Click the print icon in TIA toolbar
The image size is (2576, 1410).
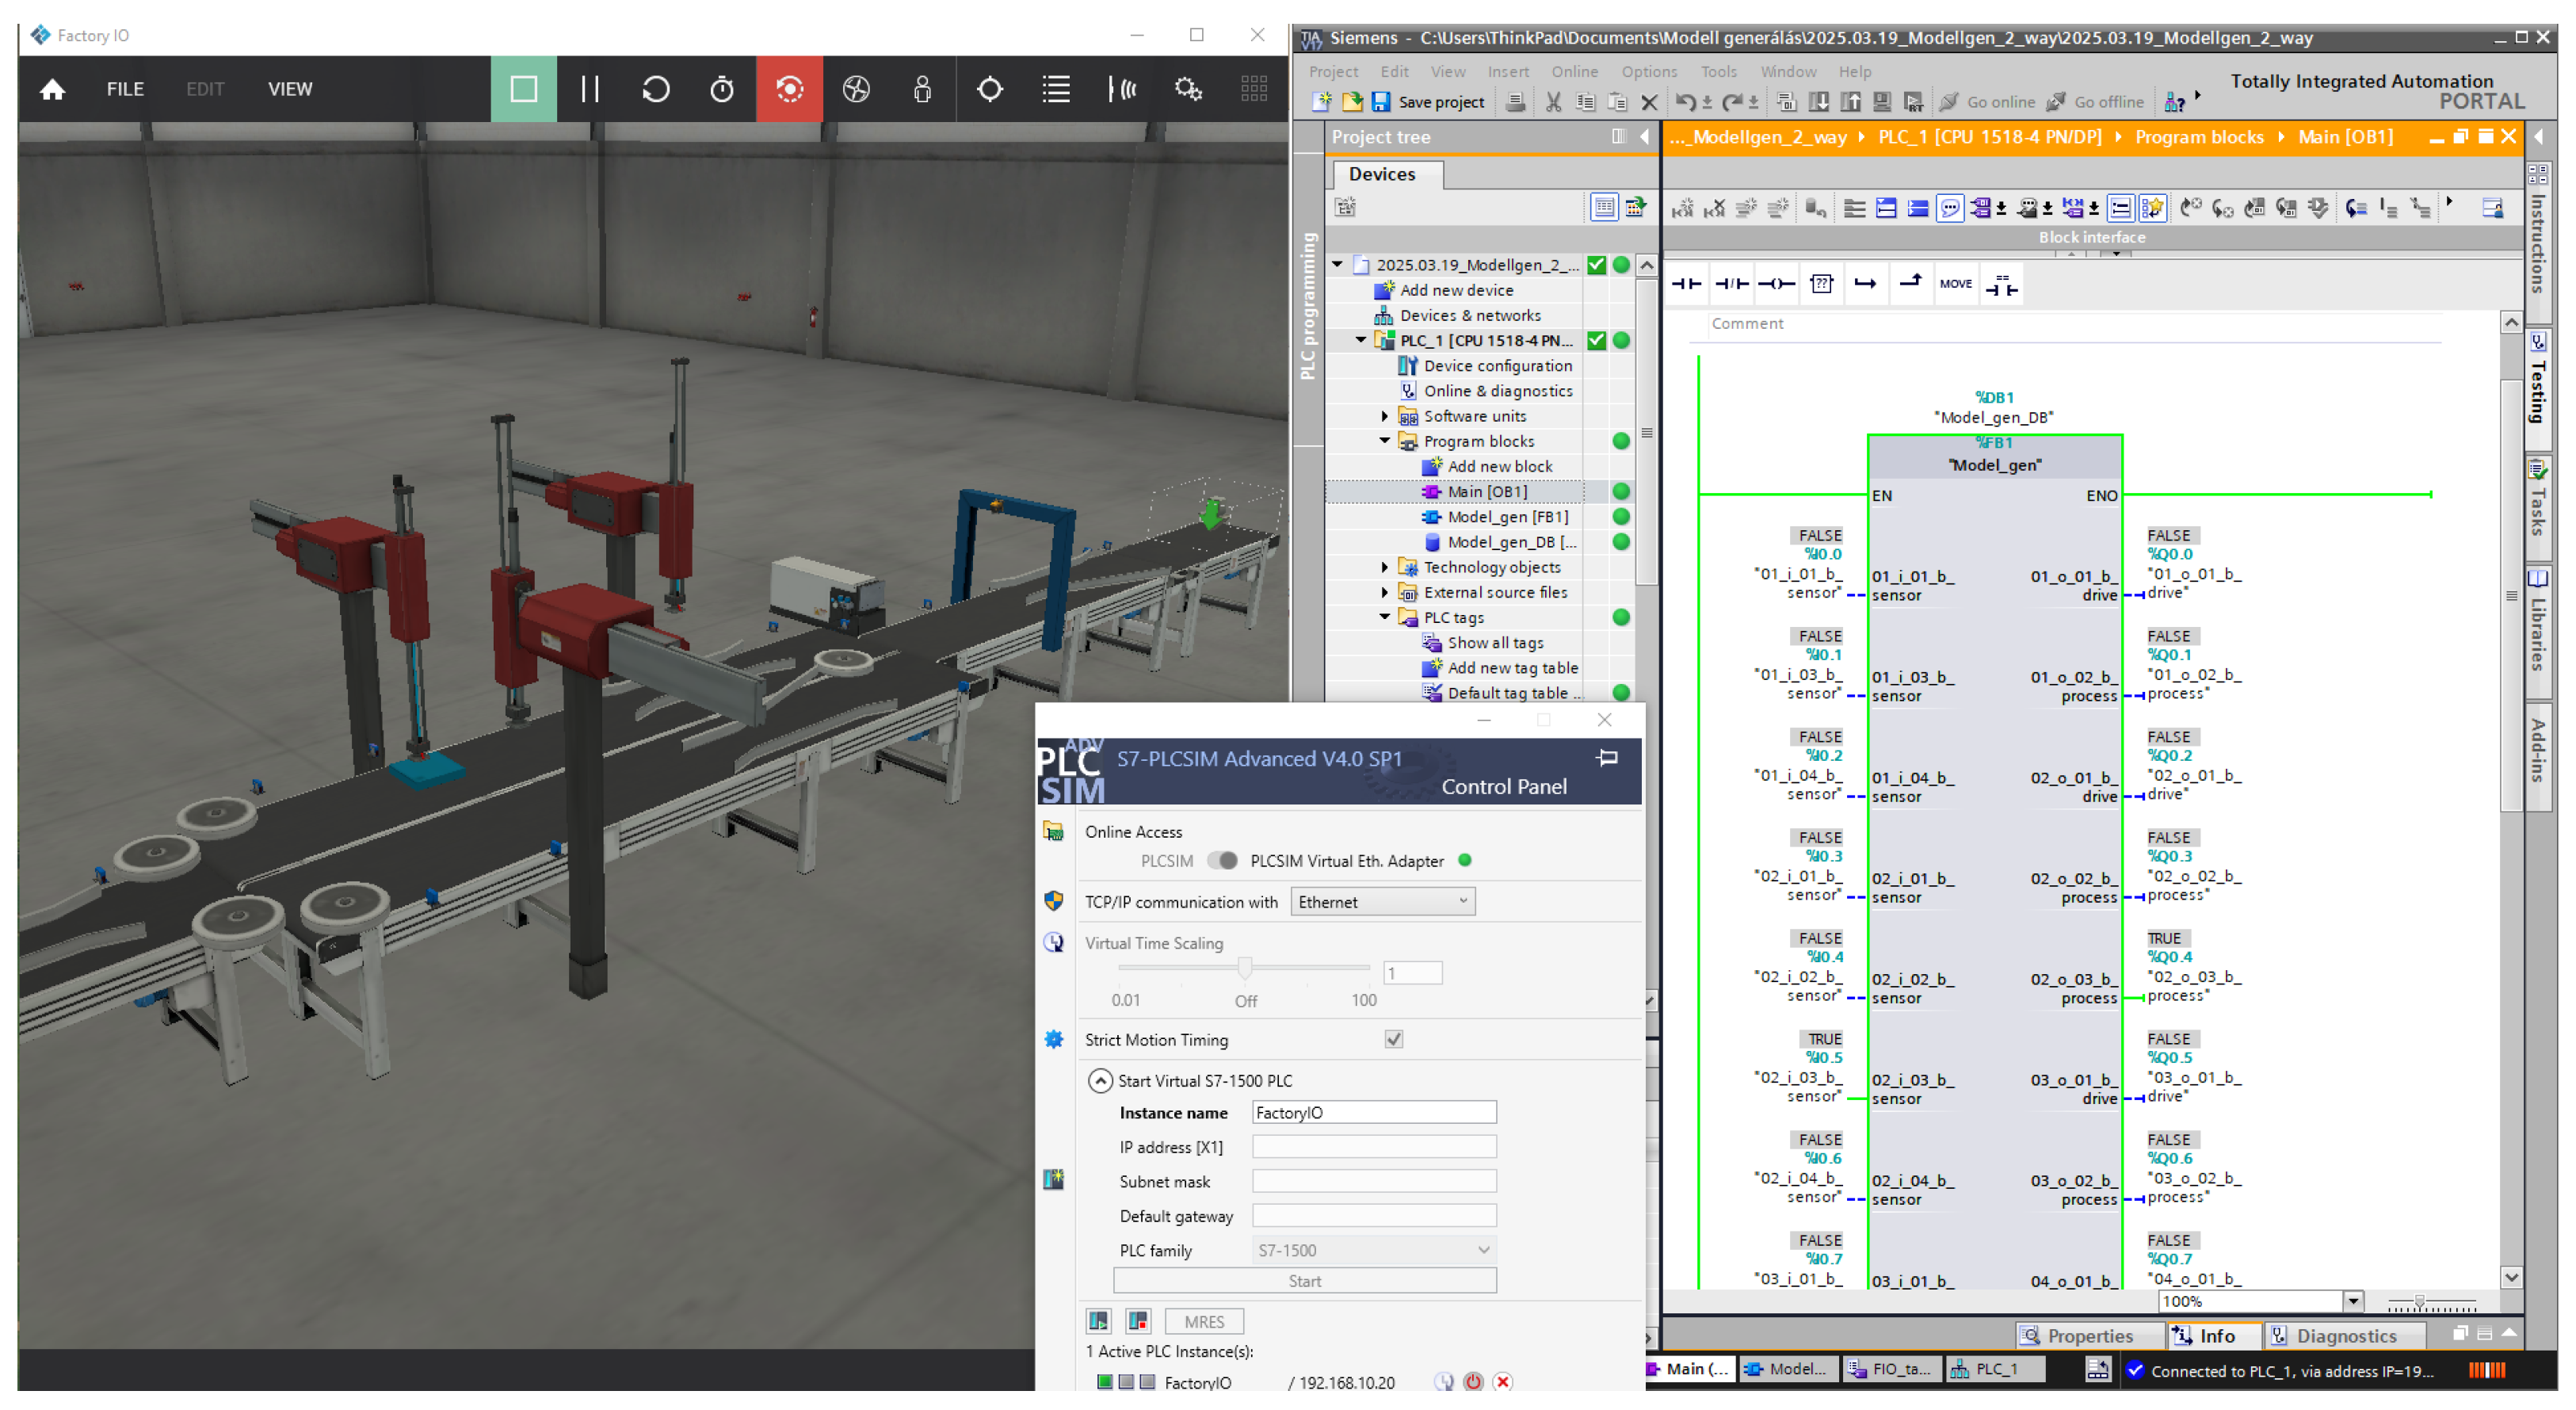[x=1516, y=102]
